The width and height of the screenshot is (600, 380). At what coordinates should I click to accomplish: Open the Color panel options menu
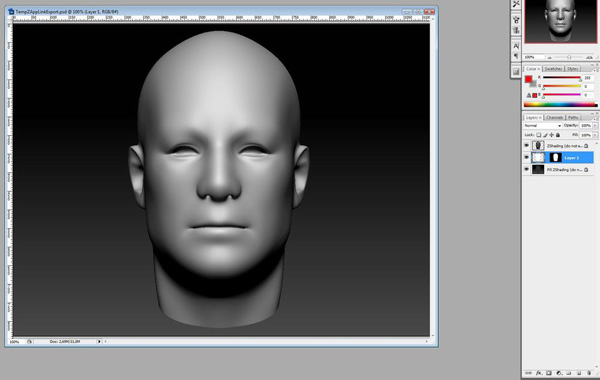tap(595, 70)
